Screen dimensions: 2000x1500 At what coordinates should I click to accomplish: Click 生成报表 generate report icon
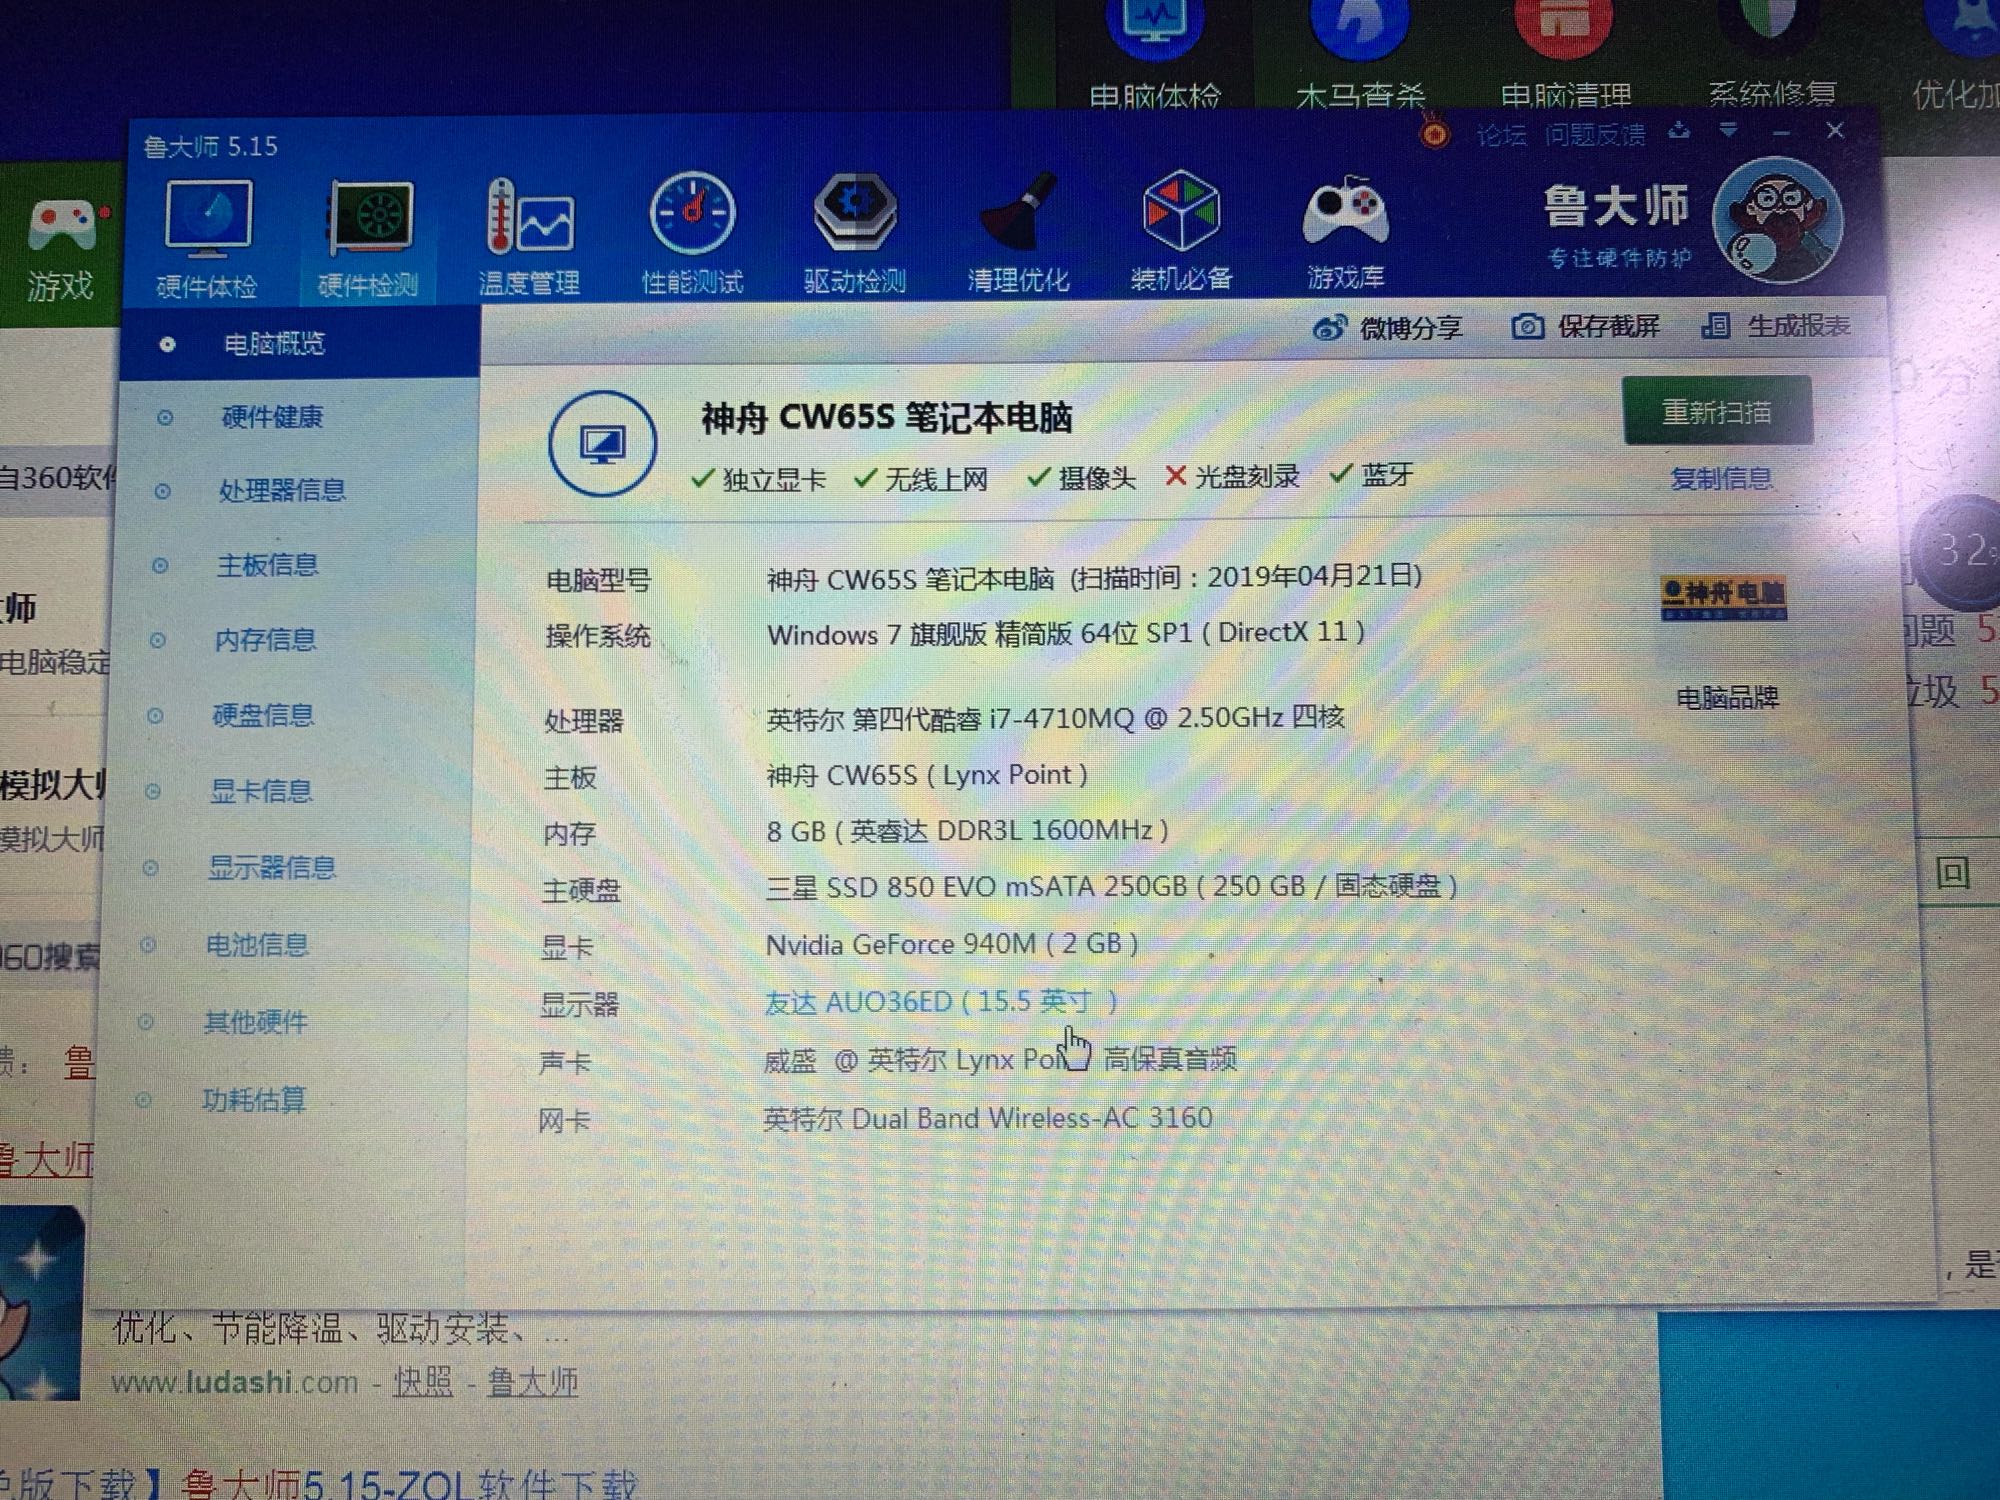(x=1716, y=326)
